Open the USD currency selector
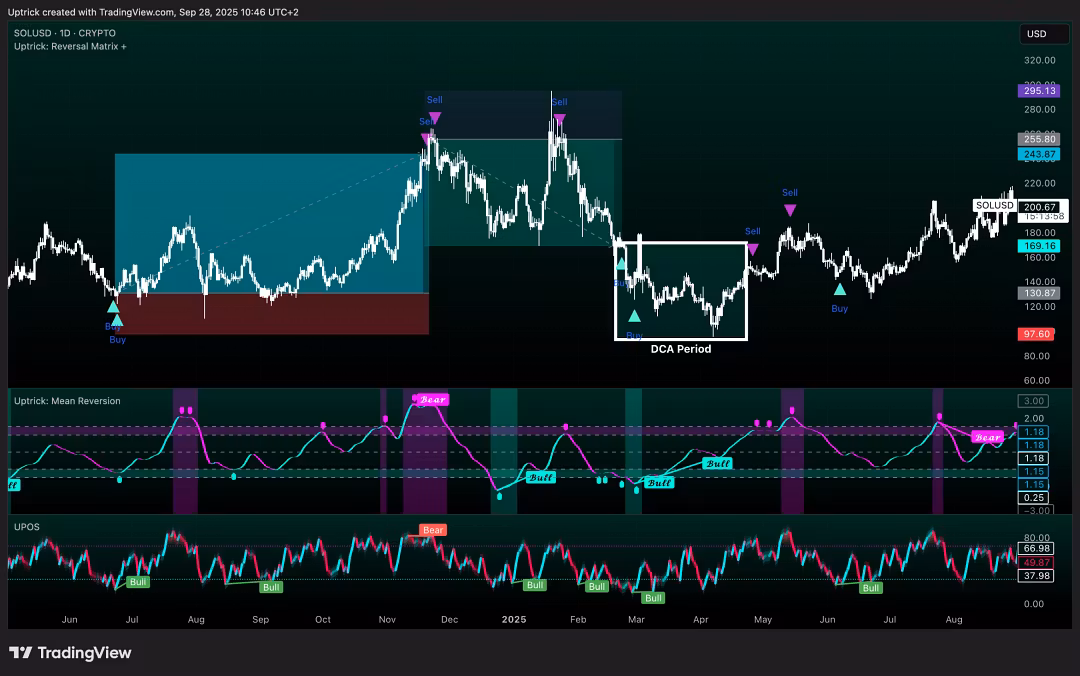The image size is (1080, 676). coord(1036,34)
